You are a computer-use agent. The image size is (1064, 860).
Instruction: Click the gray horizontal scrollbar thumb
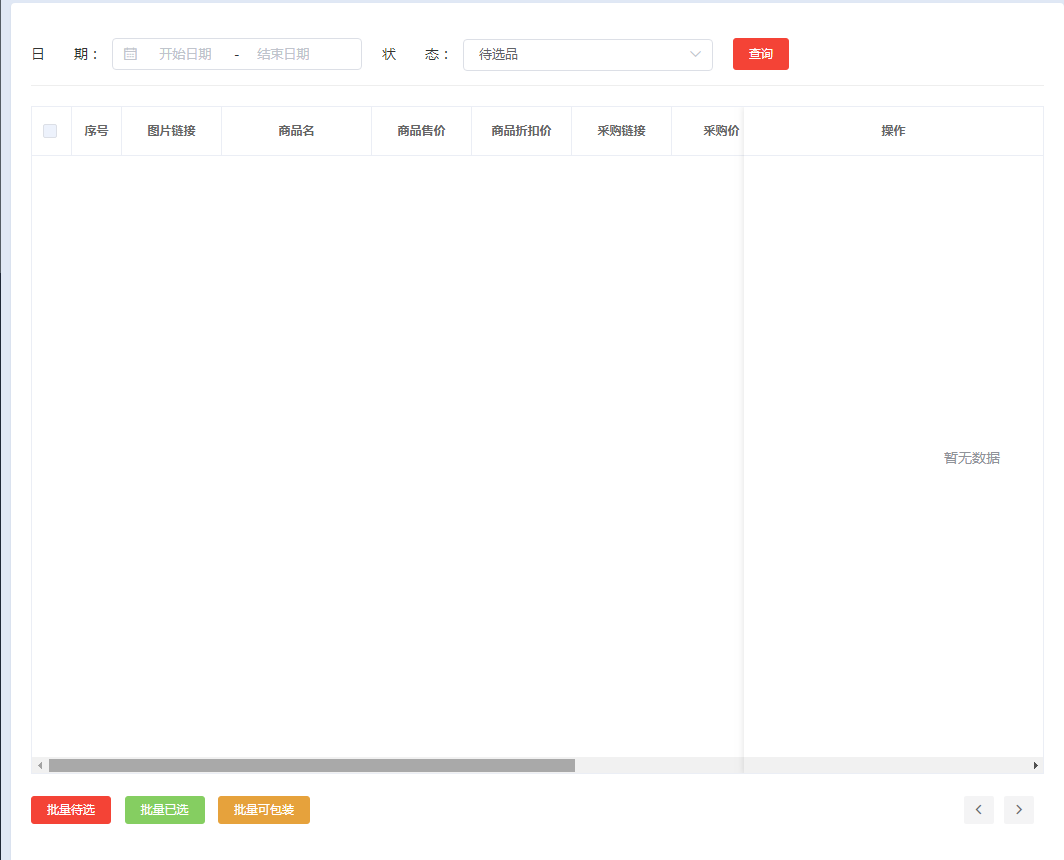[312, 766]
